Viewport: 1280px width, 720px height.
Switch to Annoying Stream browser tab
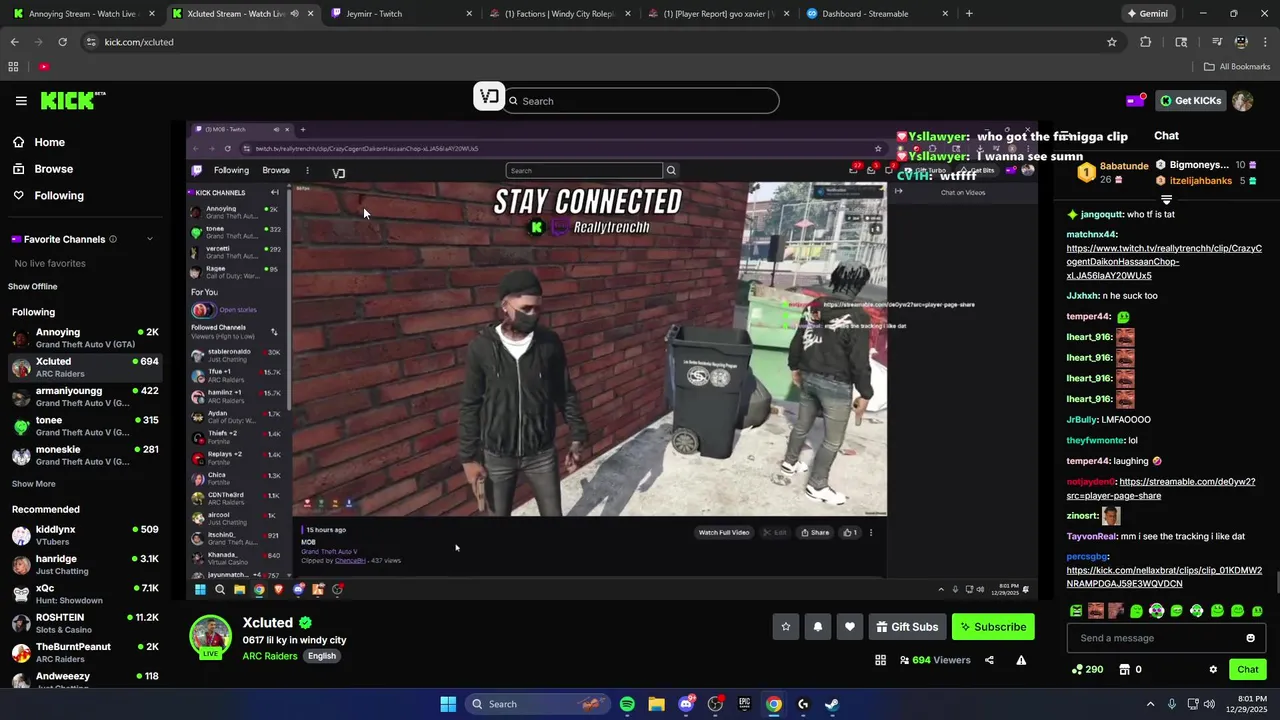tap(83, 14)
